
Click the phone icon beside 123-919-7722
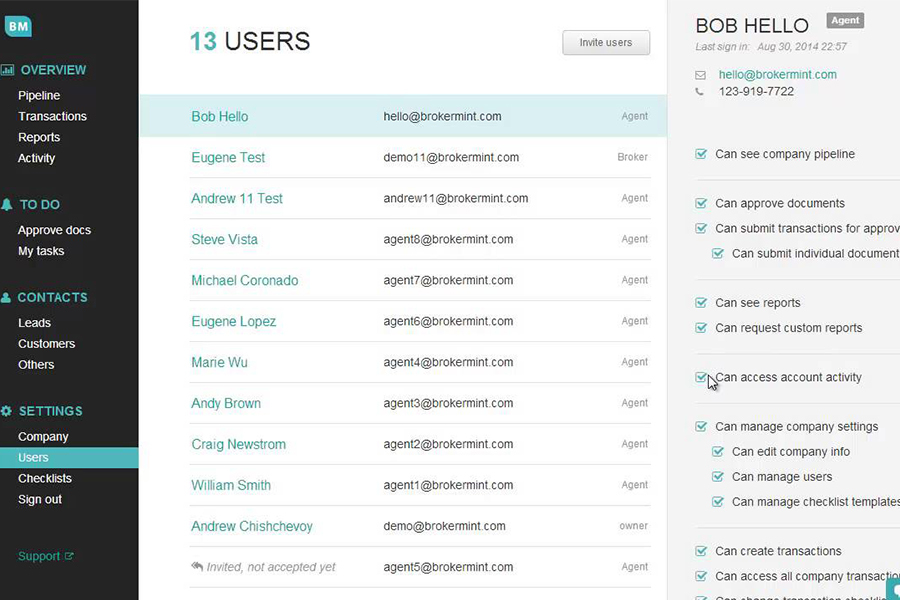coord(700,92)
